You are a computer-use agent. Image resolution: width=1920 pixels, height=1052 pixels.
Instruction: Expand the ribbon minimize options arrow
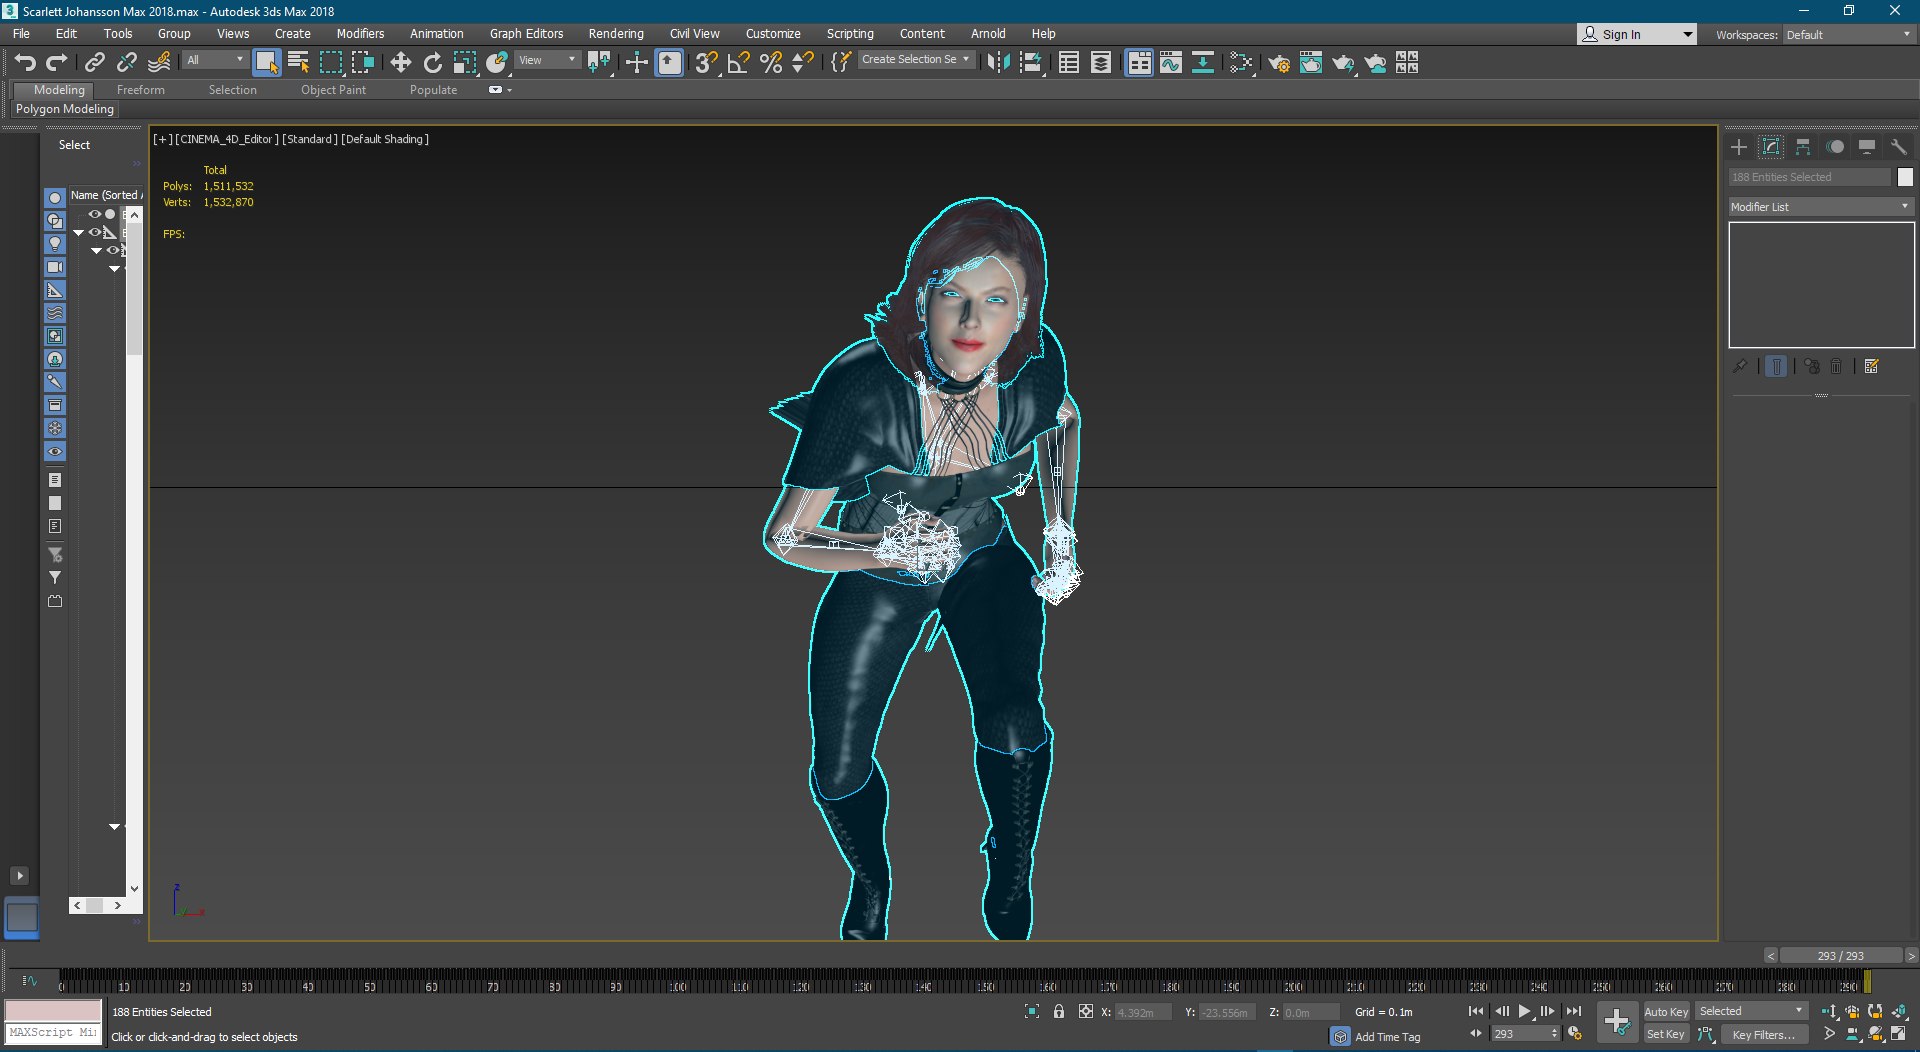(x=510, y=90)
